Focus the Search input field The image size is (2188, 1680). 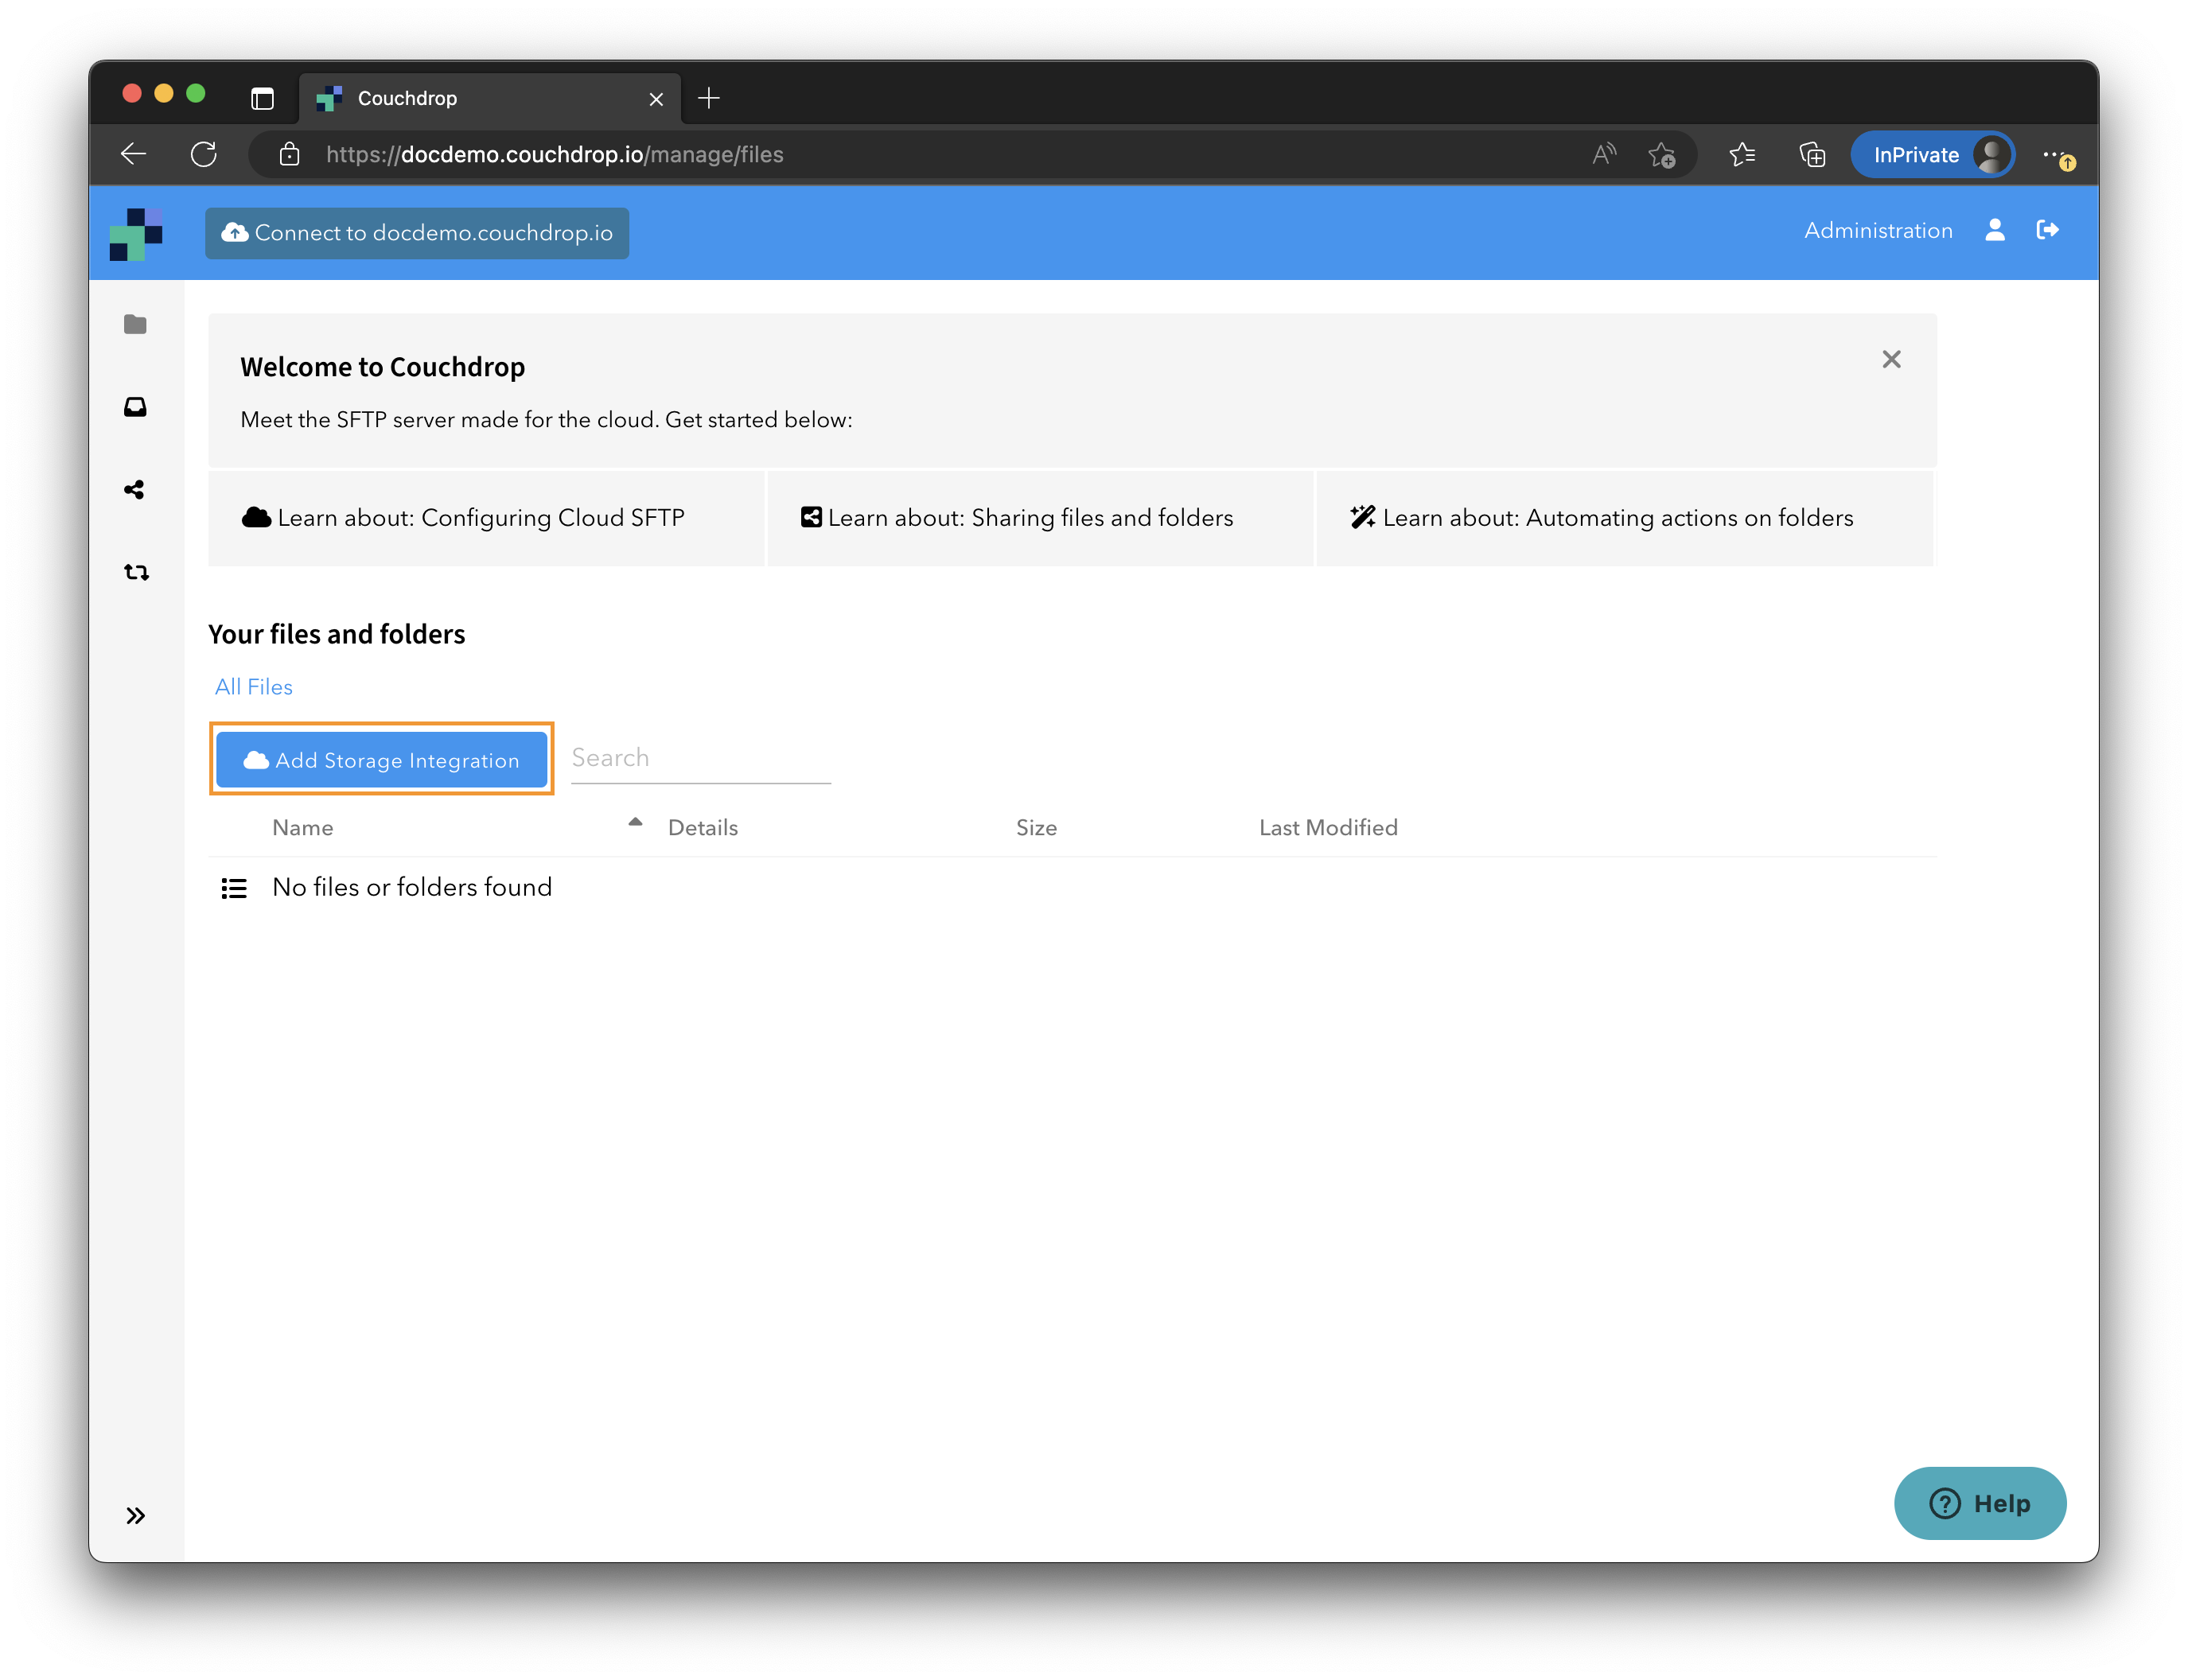click(700, 759)
